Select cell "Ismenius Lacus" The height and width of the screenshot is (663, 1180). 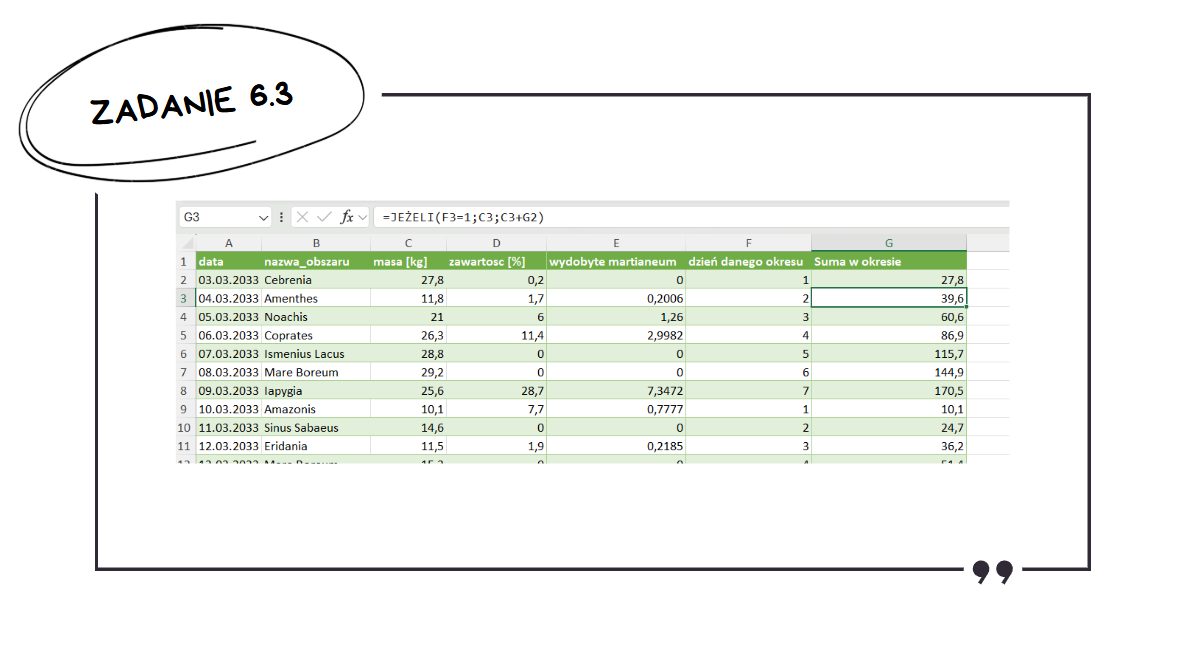pos(316,354)
